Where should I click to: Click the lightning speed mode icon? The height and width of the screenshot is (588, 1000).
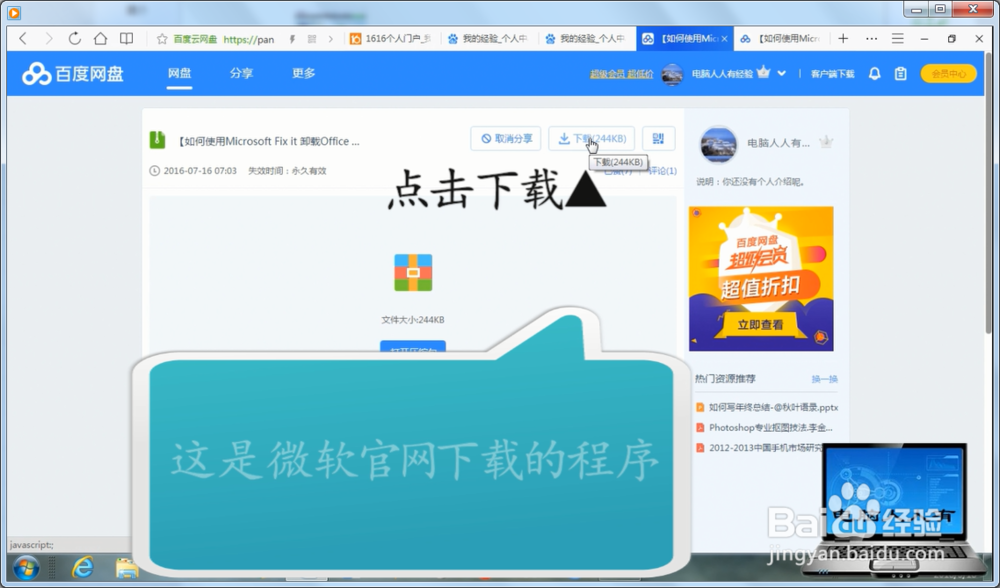292,39
